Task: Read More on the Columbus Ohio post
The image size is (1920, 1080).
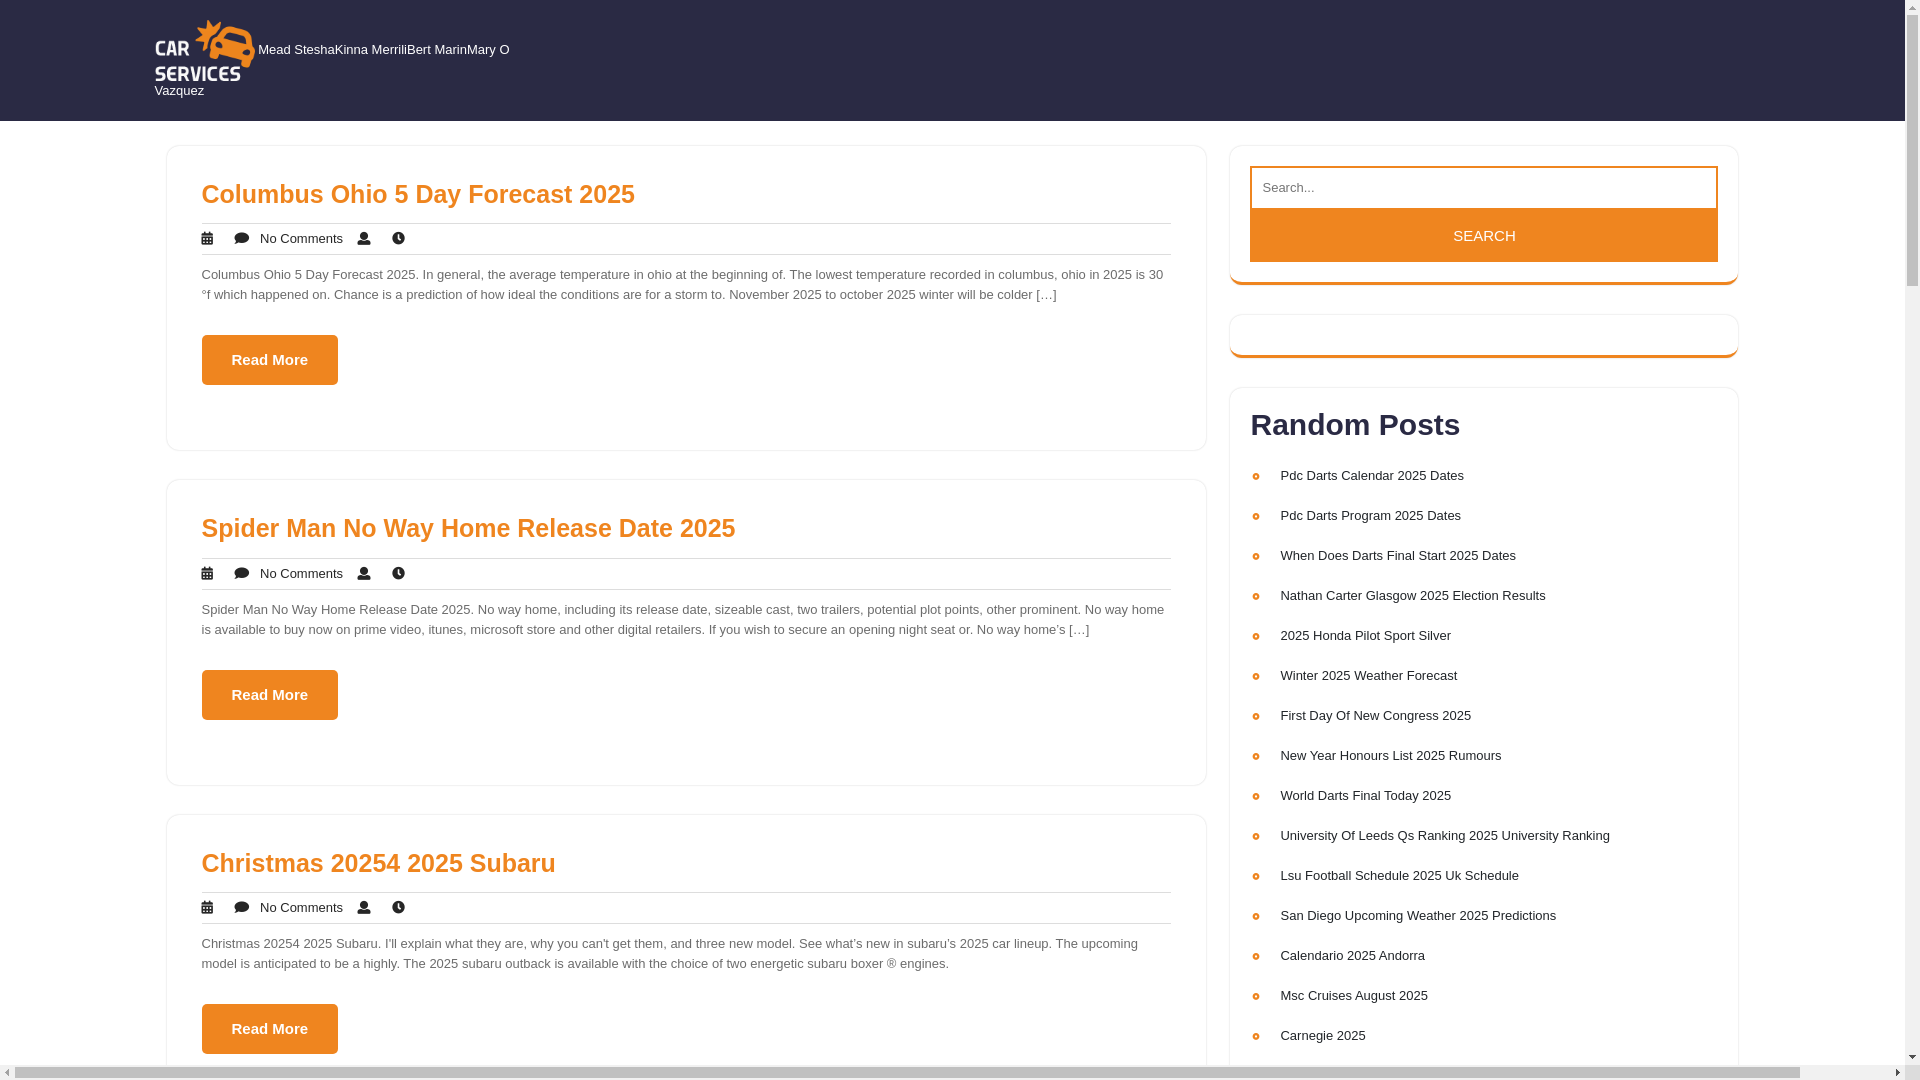Action: click(270, 360)
